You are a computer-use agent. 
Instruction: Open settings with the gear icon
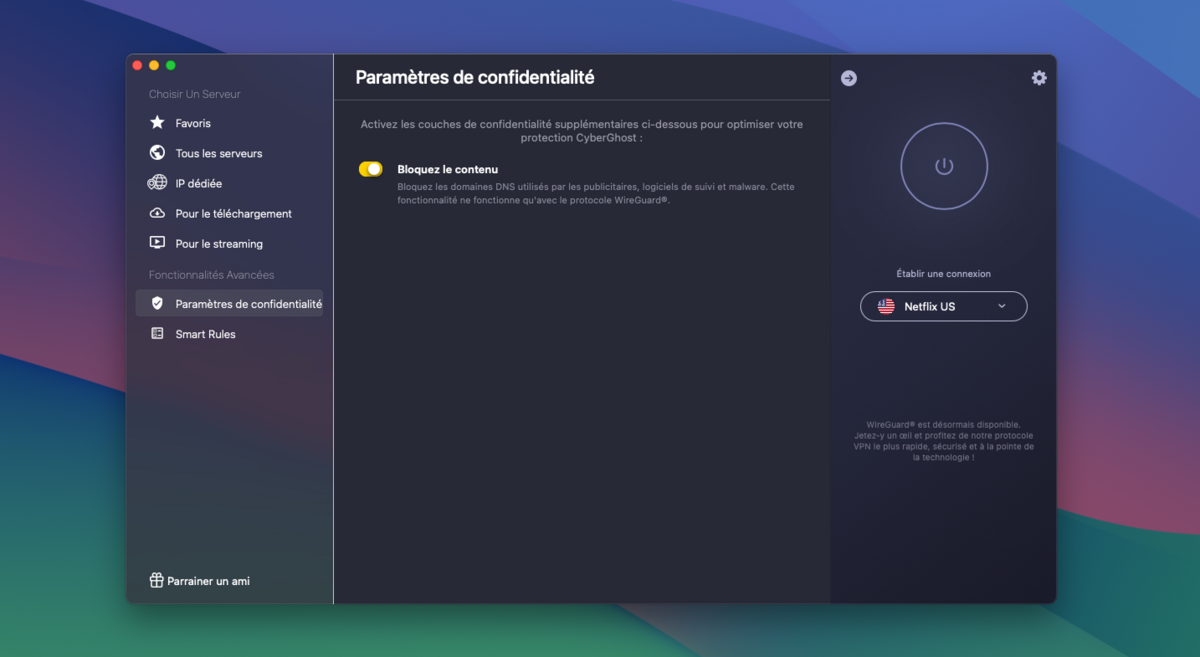tap(1039, 78)
